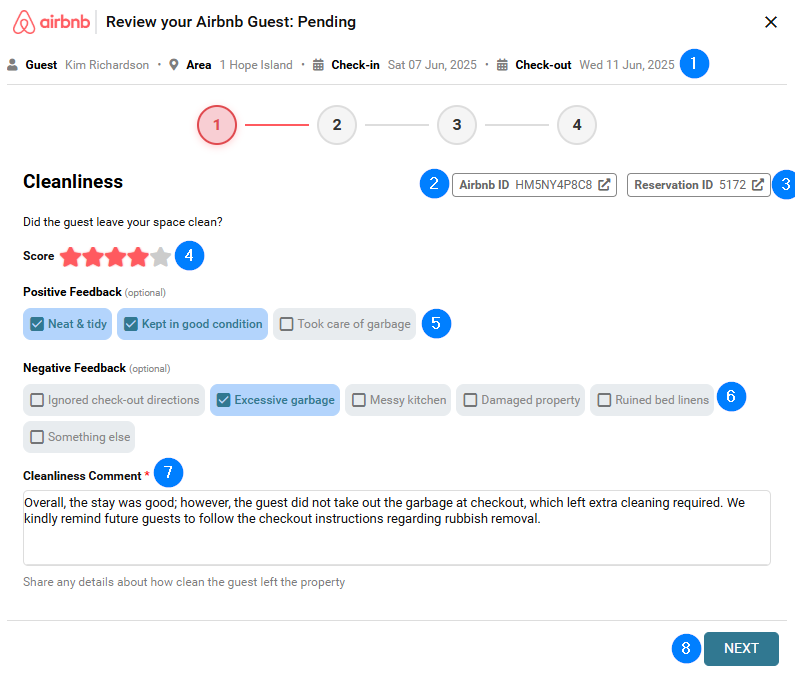Set score to the fifth star

click(161, 257)
